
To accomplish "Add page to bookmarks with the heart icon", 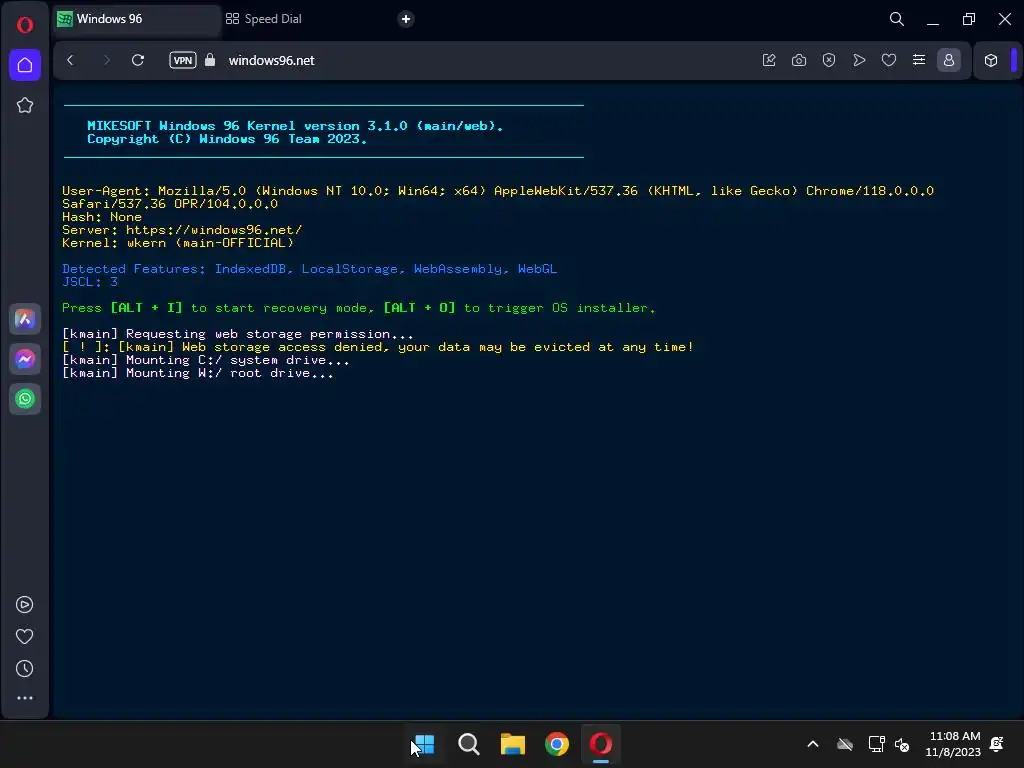I will [889, 60].
